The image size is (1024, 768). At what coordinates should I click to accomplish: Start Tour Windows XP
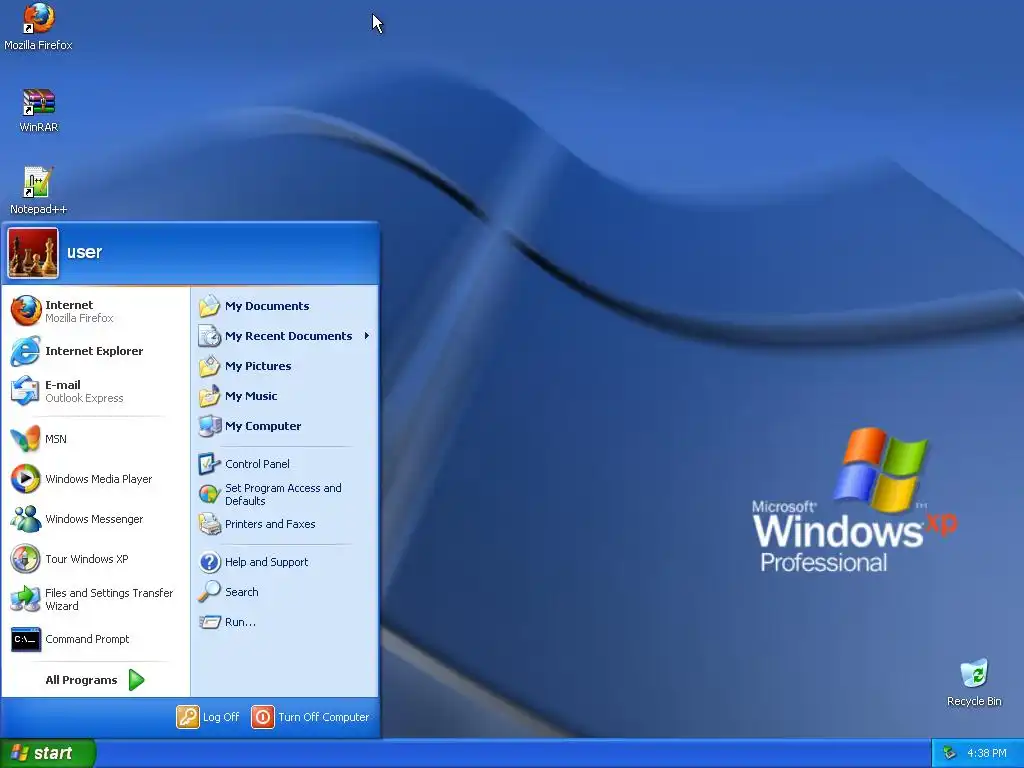95,559
